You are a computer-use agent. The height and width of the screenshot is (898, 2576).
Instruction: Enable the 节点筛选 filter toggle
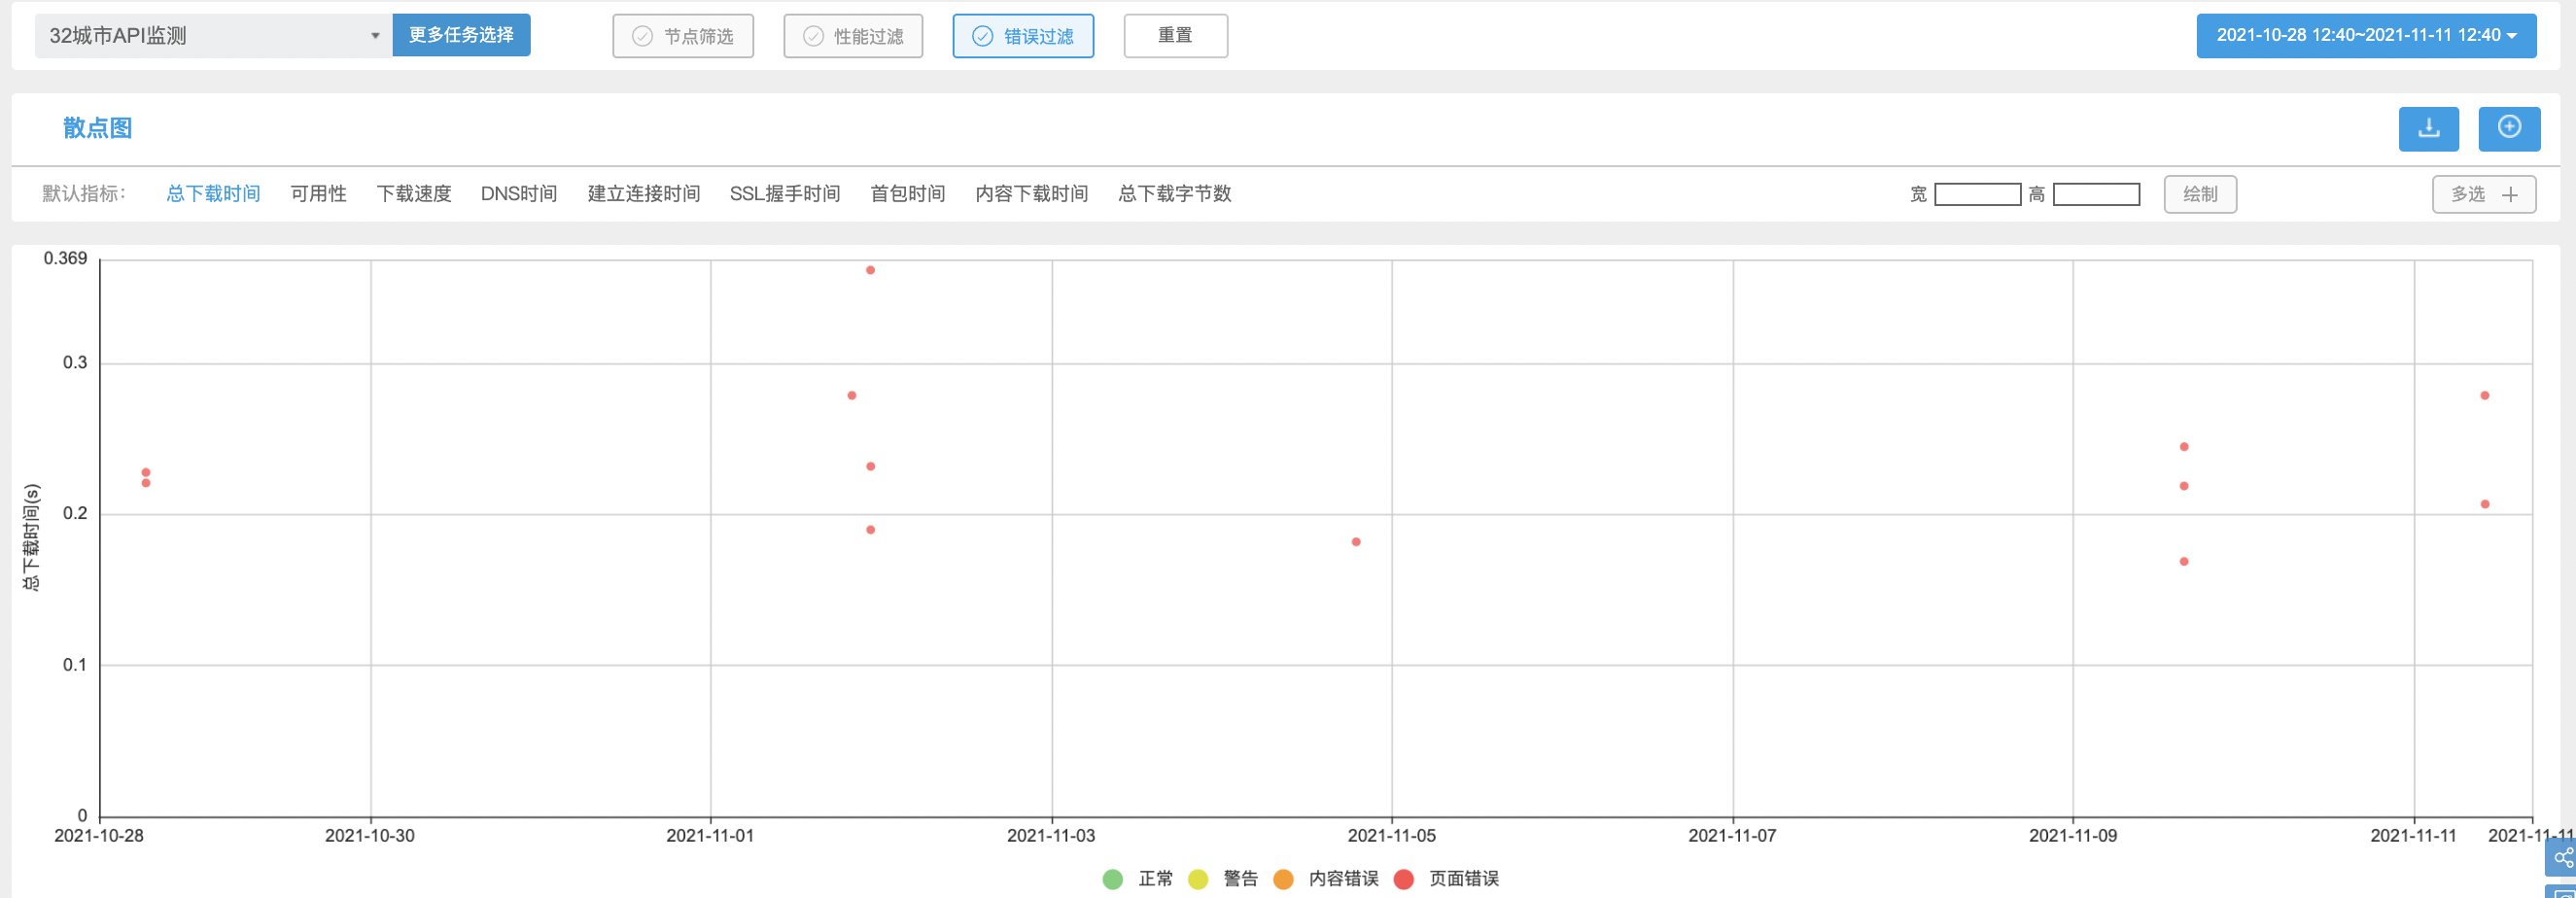click(x=683, y=36)
